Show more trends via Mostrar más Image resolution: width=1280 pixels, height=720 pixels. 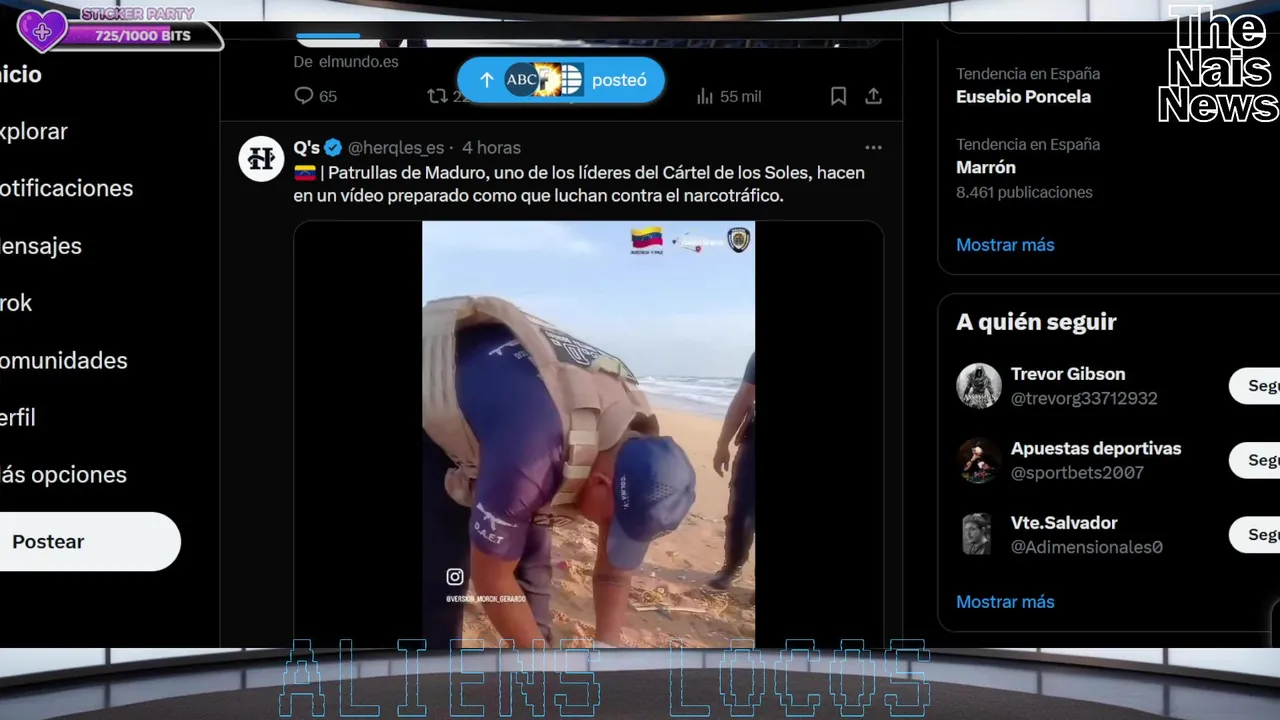pos(1005,244)
